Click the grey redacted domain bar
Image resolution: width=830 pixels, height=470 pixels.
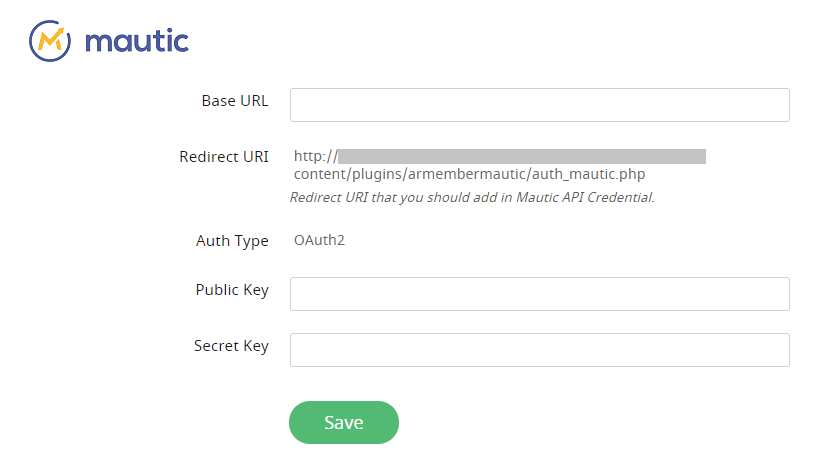522,156
